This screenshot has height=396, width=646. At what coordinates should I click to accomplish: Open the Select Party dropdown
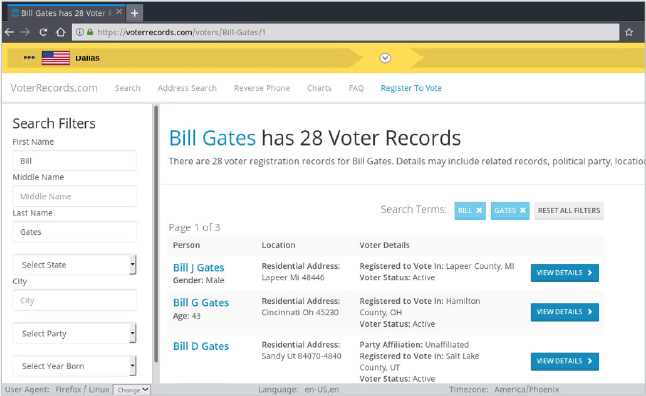[74, 333]
